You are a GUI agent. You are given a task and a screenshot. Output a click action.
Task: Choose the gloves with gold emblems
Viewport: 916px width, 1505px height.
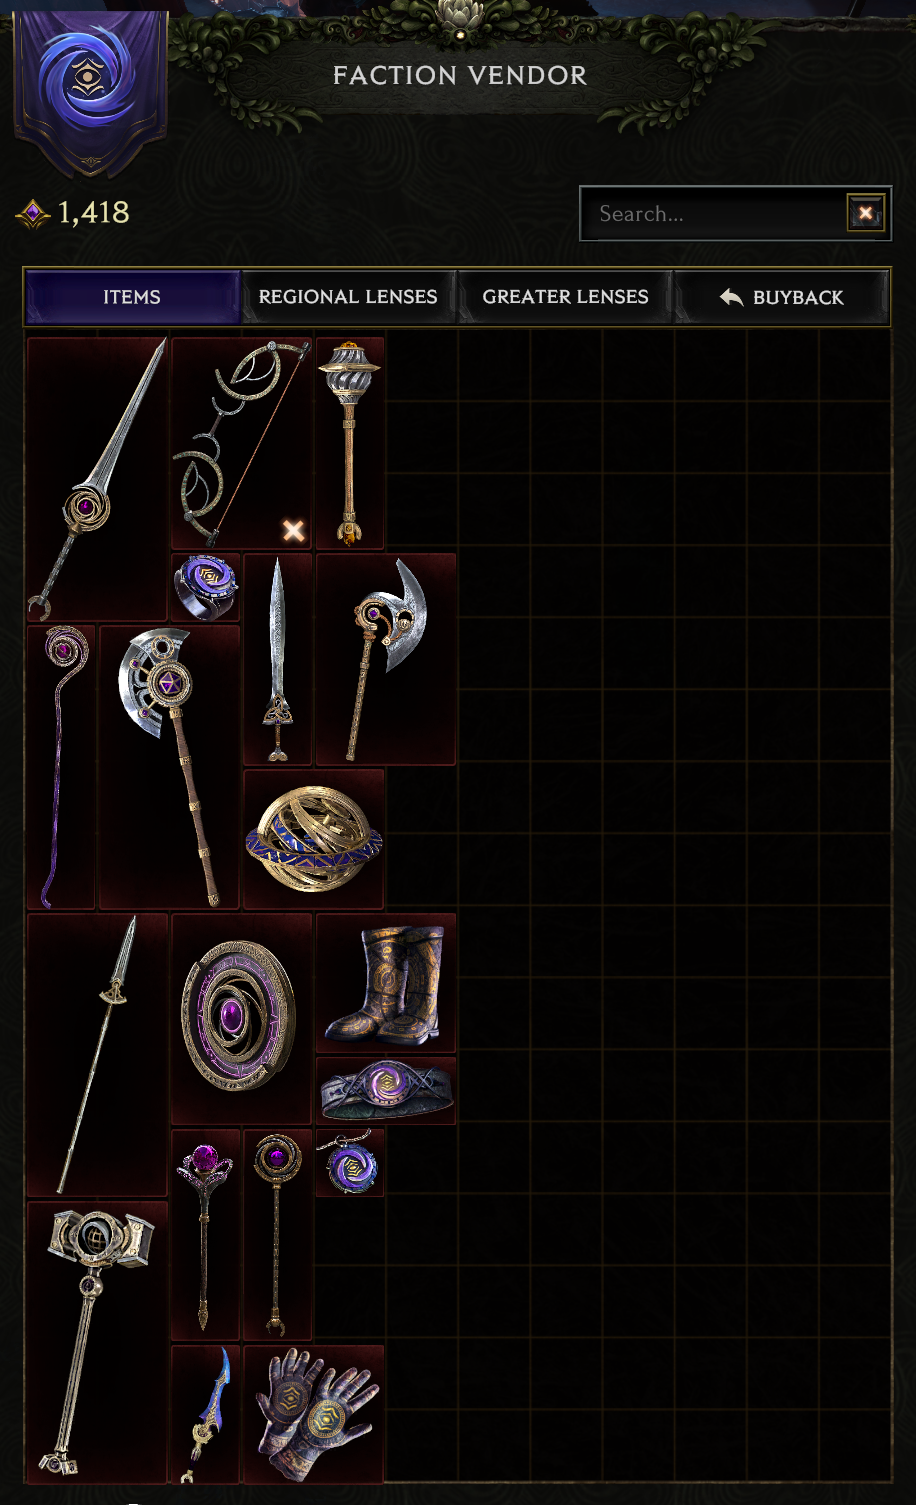click(314, 1414)
